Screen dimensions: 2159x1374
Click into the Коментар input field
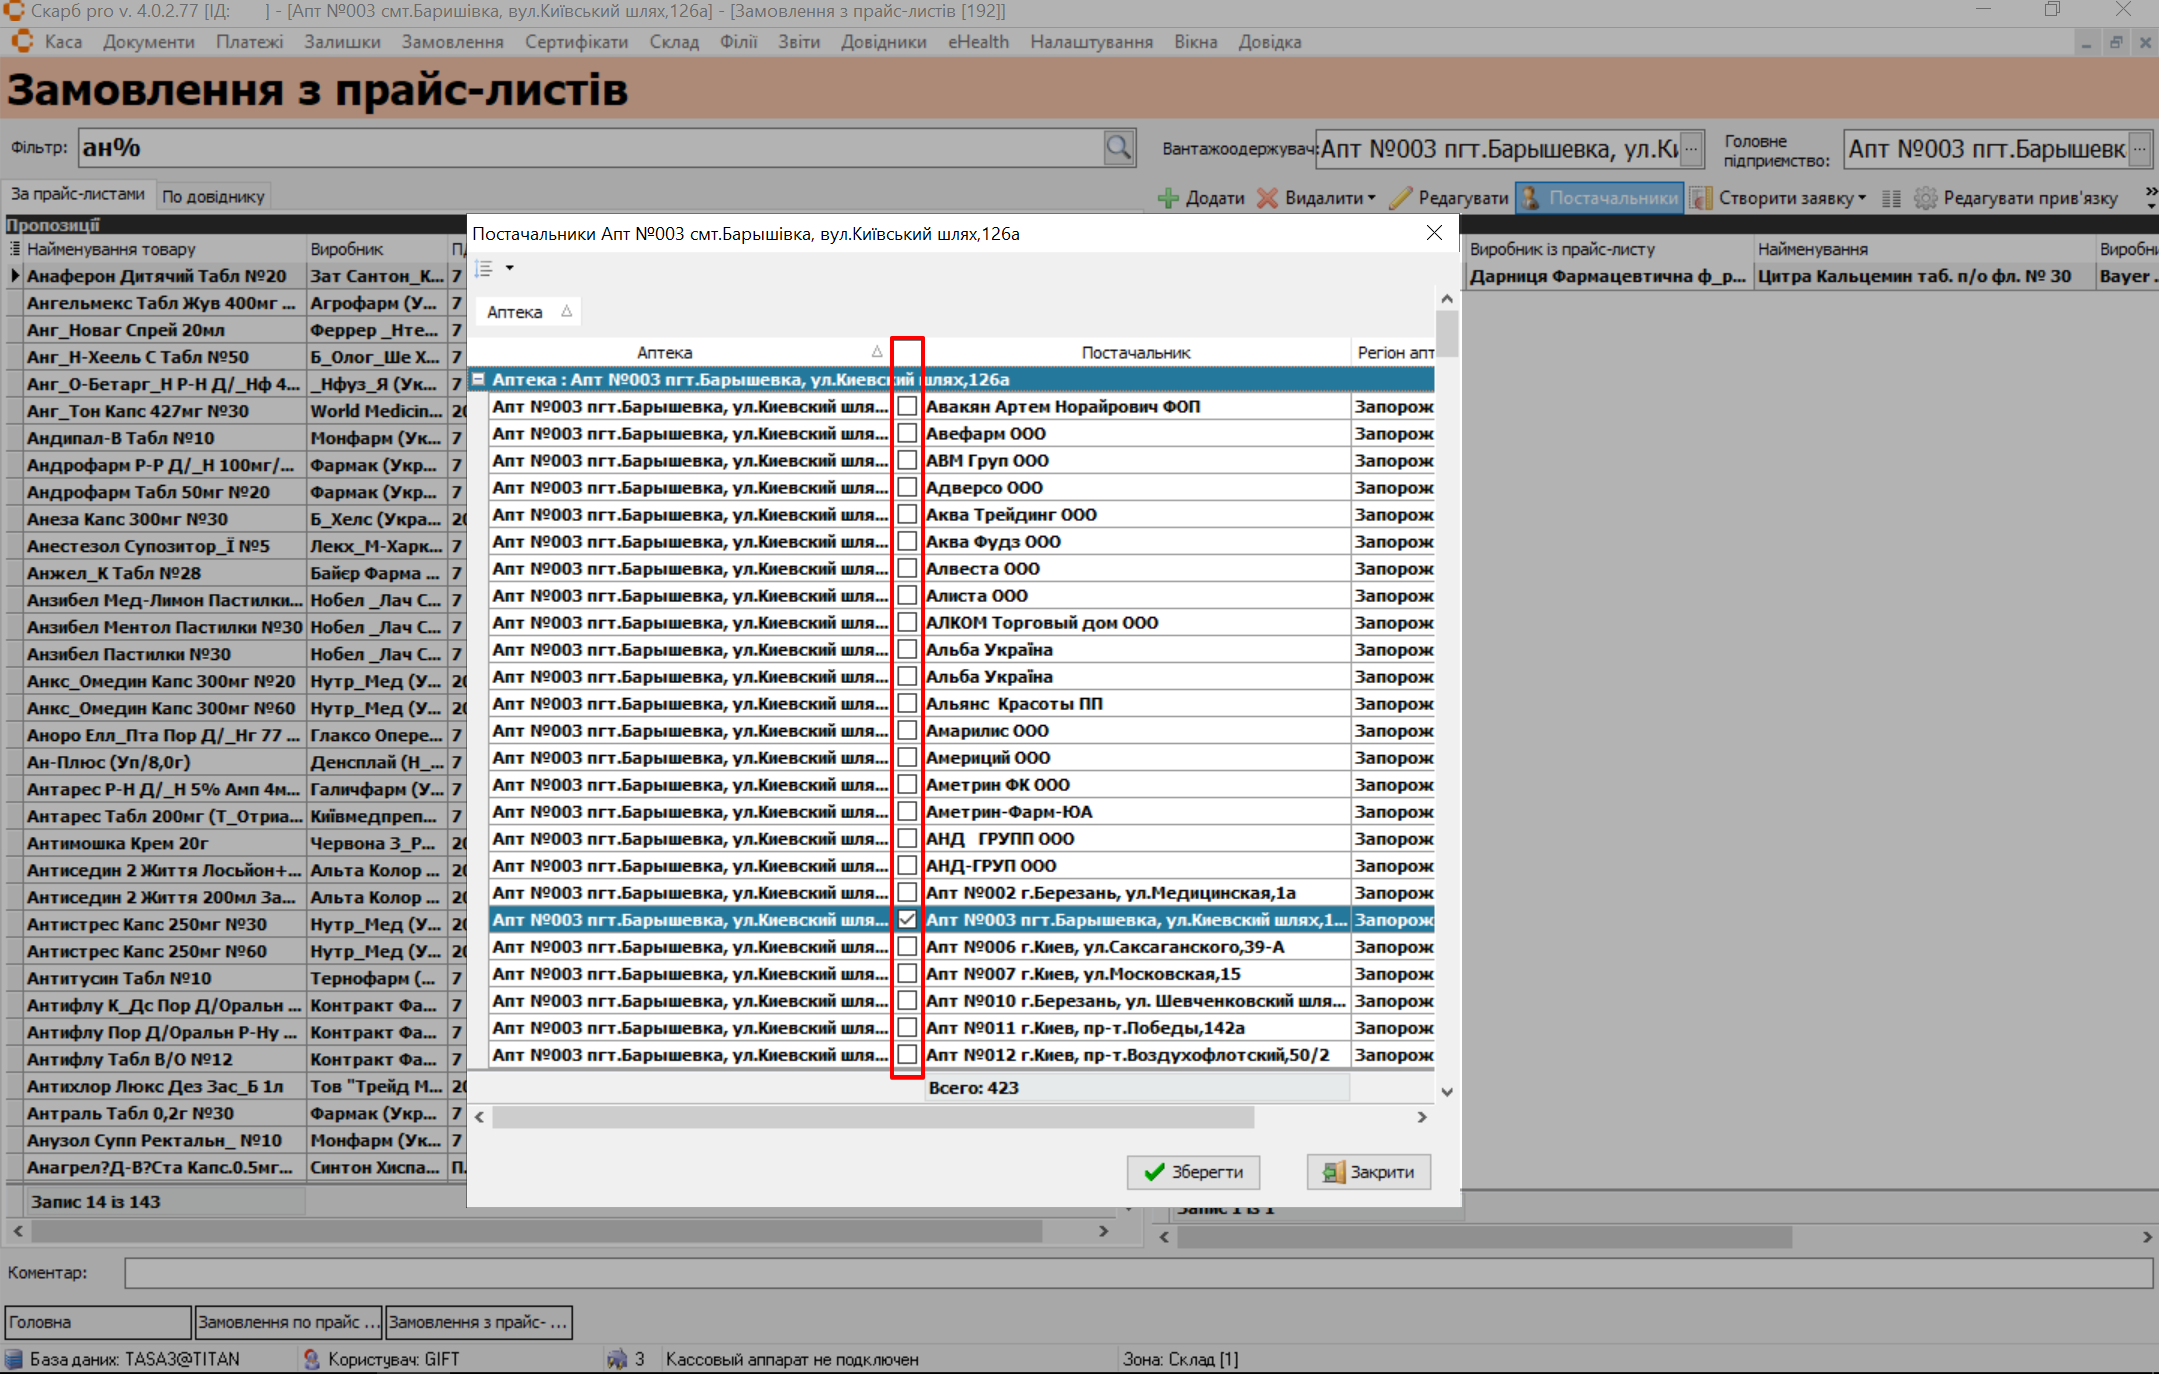(x=1138, y=1273)
